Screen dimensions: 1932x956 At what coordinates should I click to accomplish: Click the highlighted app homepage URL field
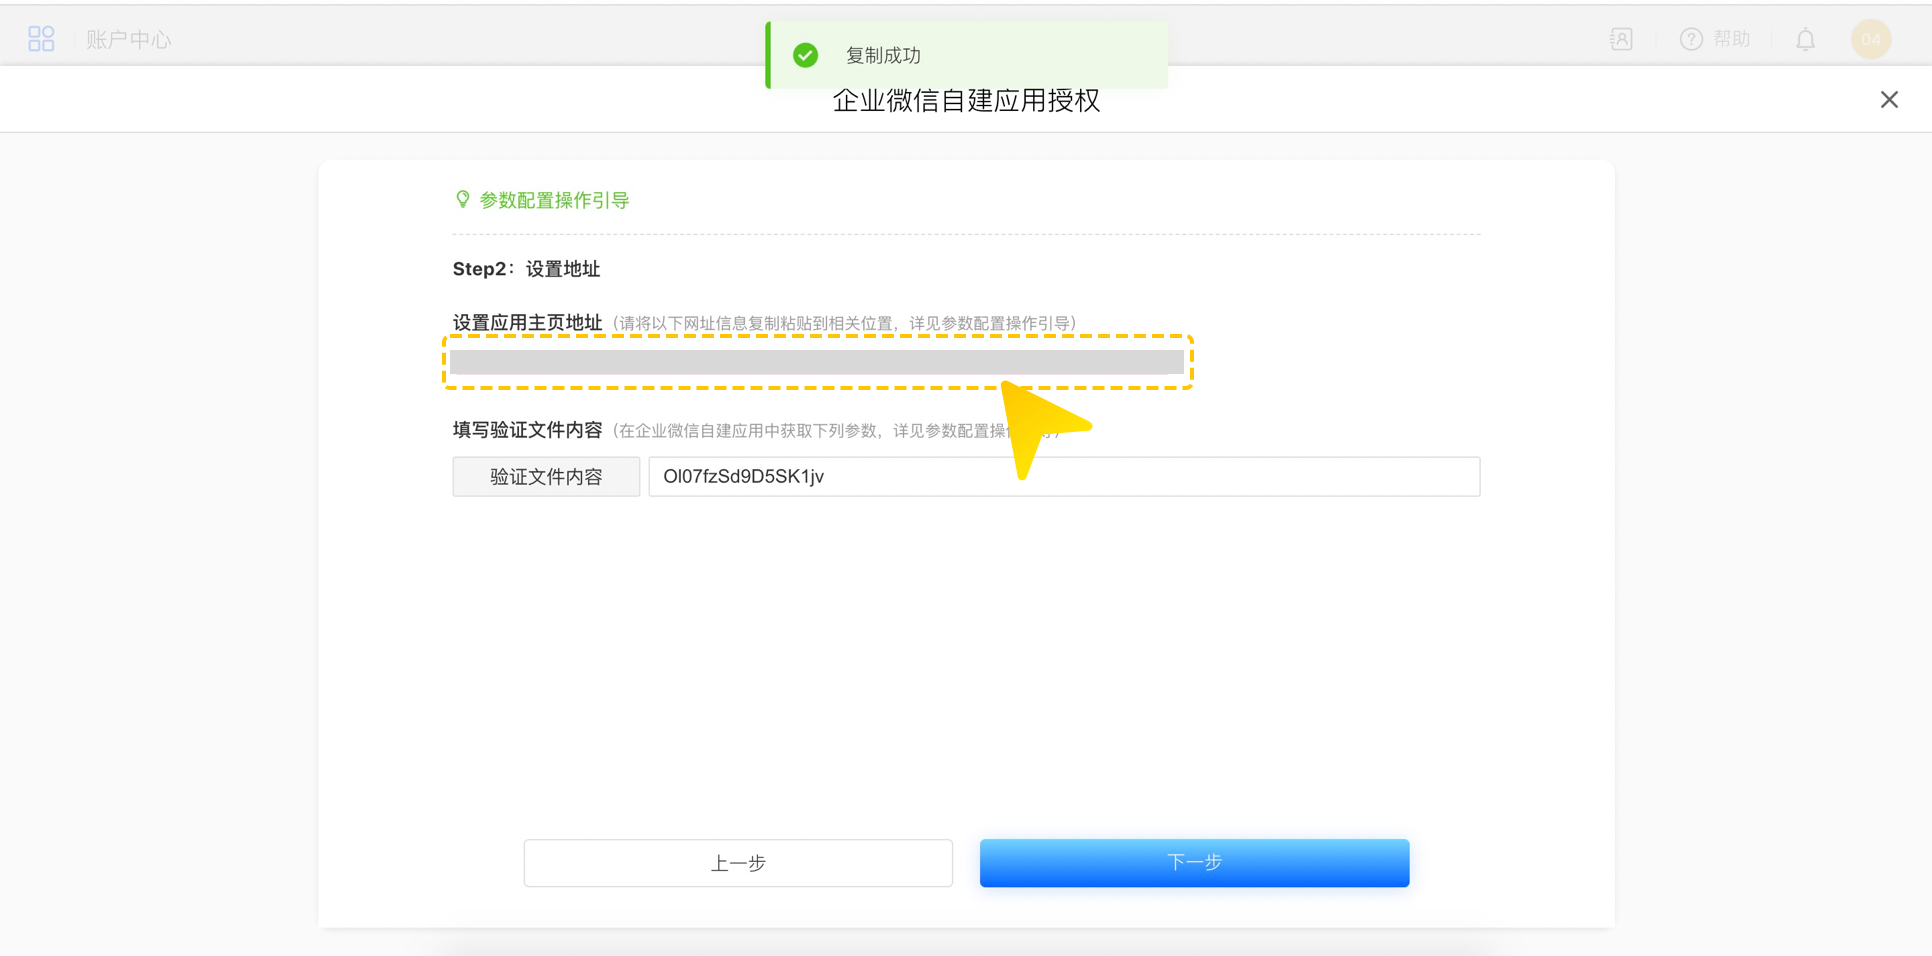point(816,362)
